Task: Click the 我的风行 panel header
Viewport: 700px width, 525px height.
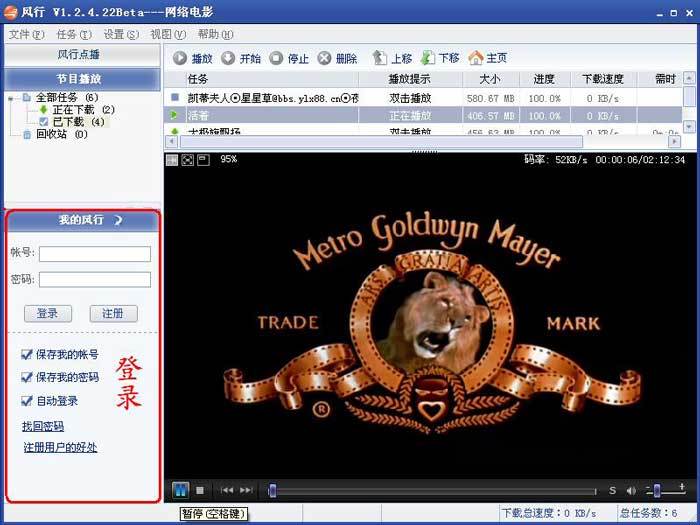Action: [x=82, y=220]
